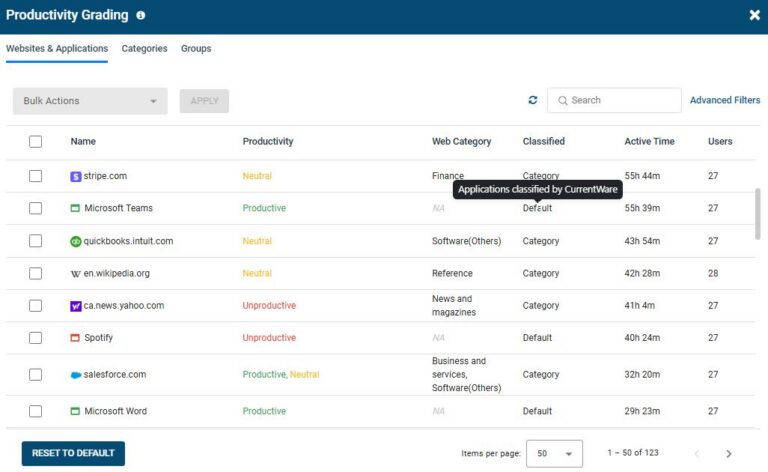Viewport: 768px width, 472px height.
Task: Sort by Web Category column header
Action: pyautogui.click(x=461, y=142)
